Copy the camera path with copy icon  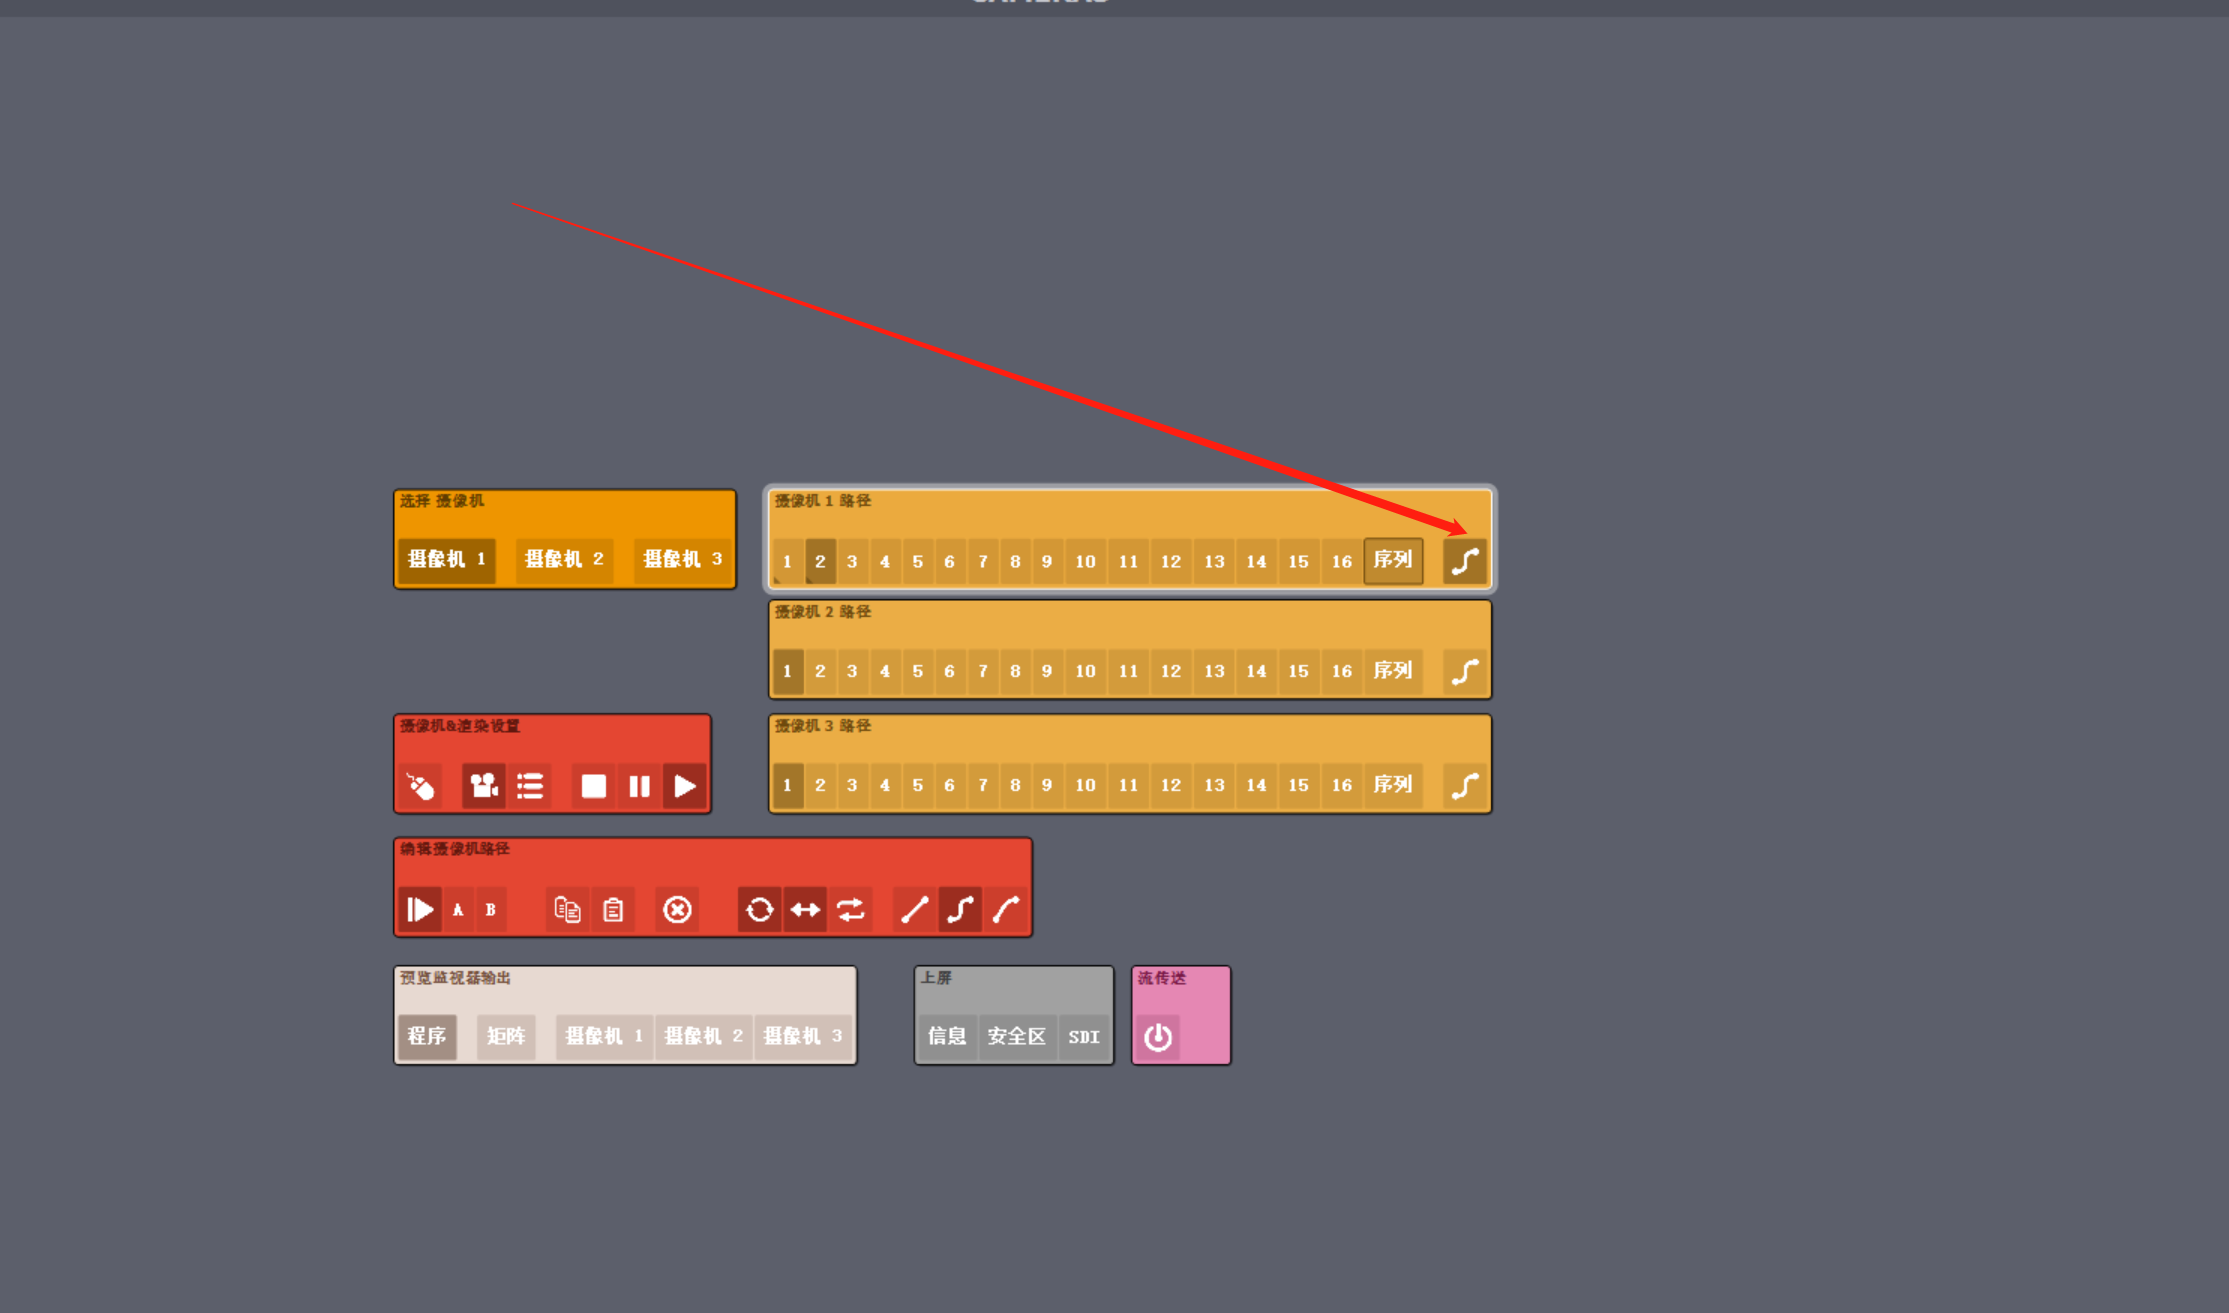tap(567, 910)
